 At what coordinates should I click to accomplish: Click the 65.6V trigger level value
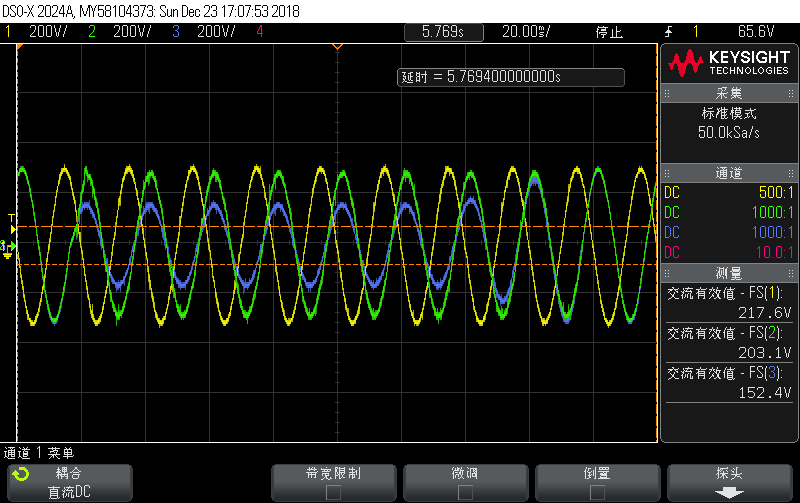click(757, 32)
